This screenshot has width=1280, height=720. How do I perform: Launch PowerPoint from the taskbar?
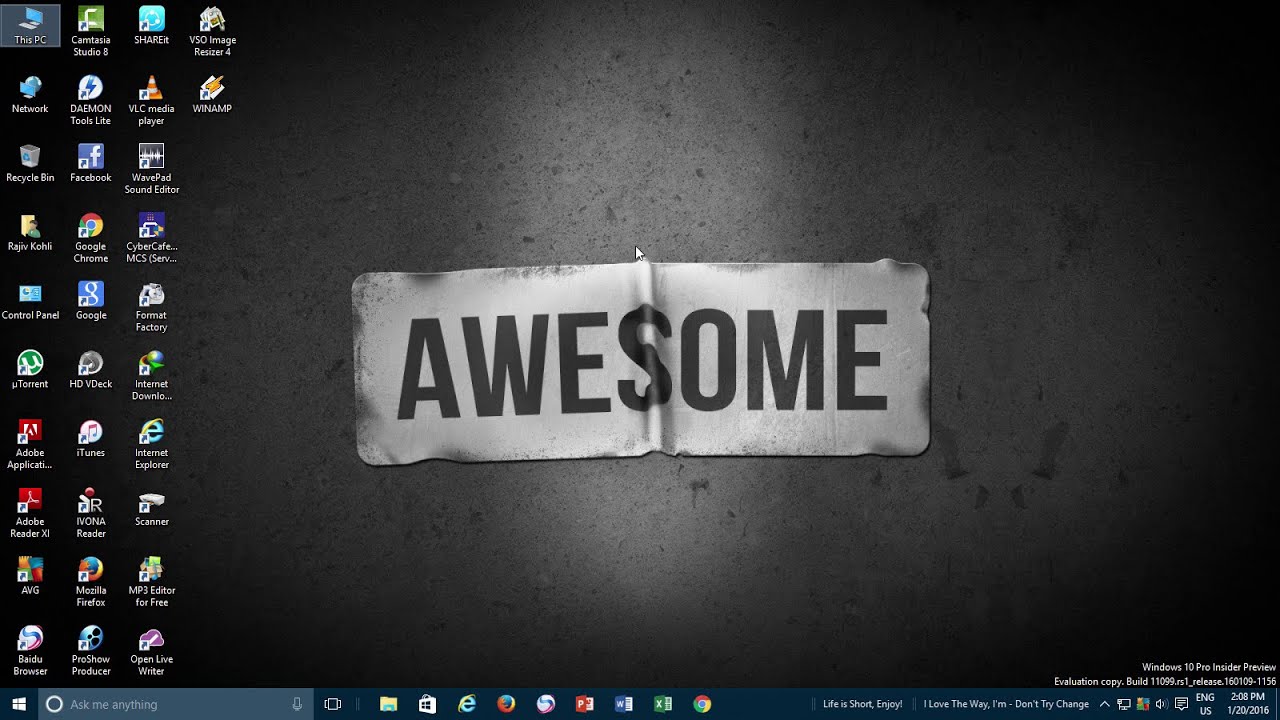click(584, 704)
